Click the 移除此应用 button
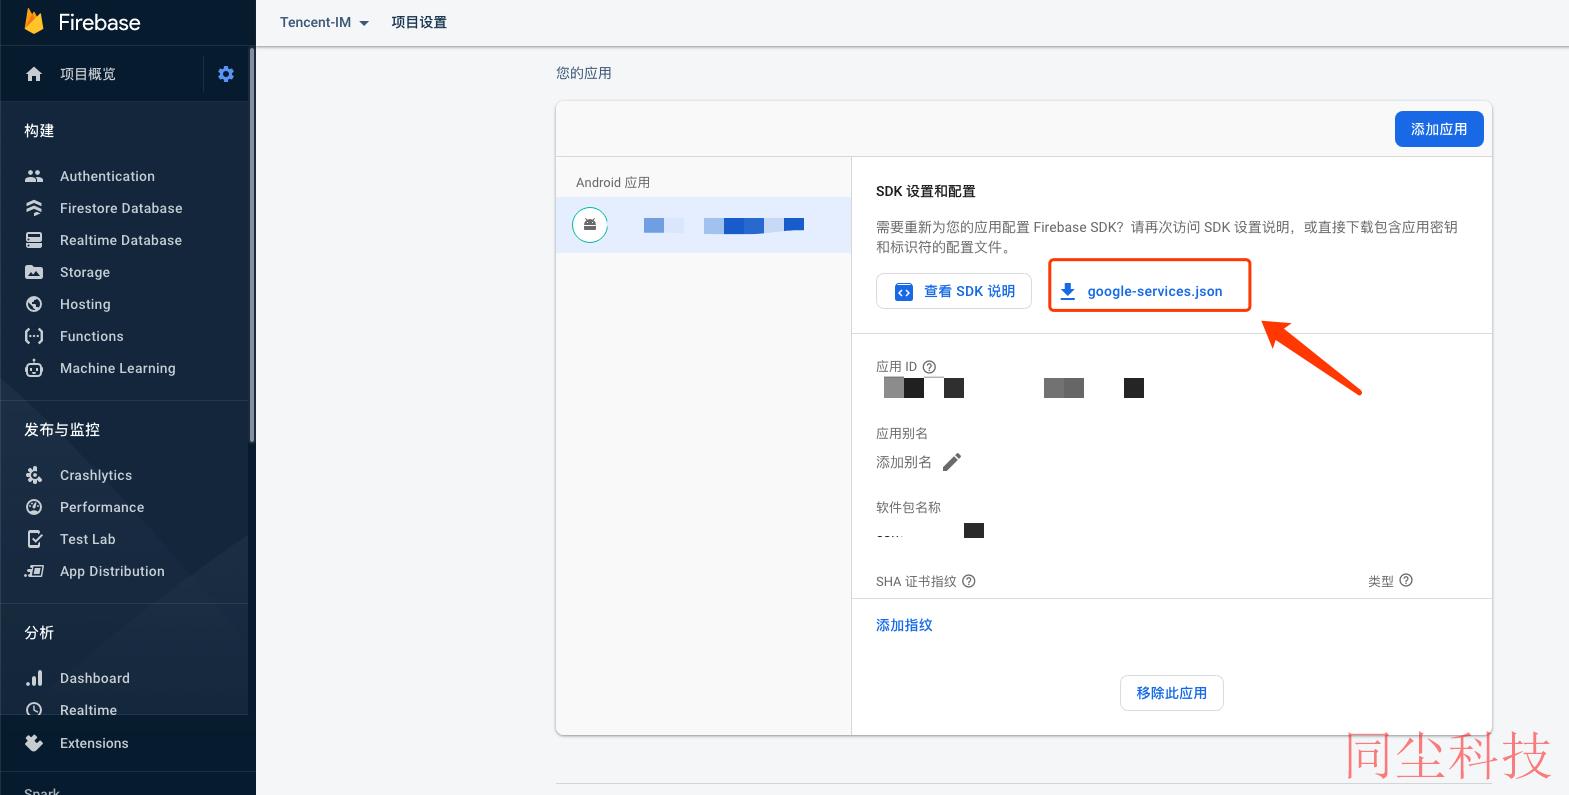Viewport: 1569px width, 795px height. pos(1172,693)
